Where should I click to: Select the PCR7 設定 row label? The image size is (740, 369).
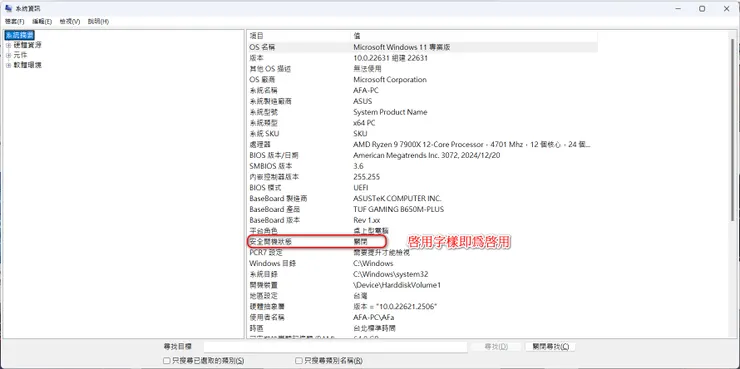point(267,252)
